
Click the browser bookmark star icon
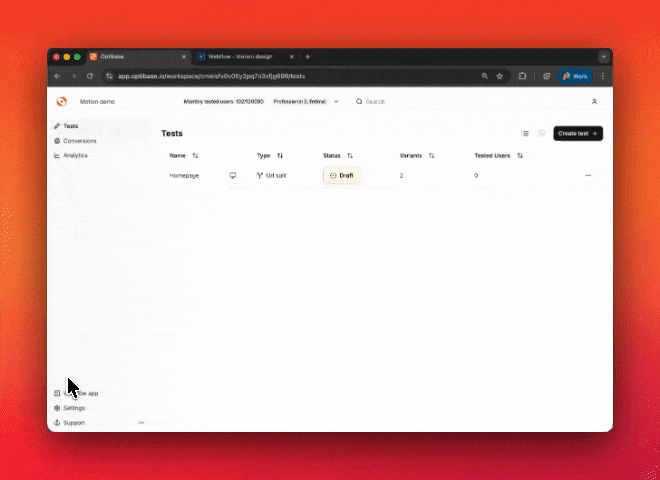point(500,76)
